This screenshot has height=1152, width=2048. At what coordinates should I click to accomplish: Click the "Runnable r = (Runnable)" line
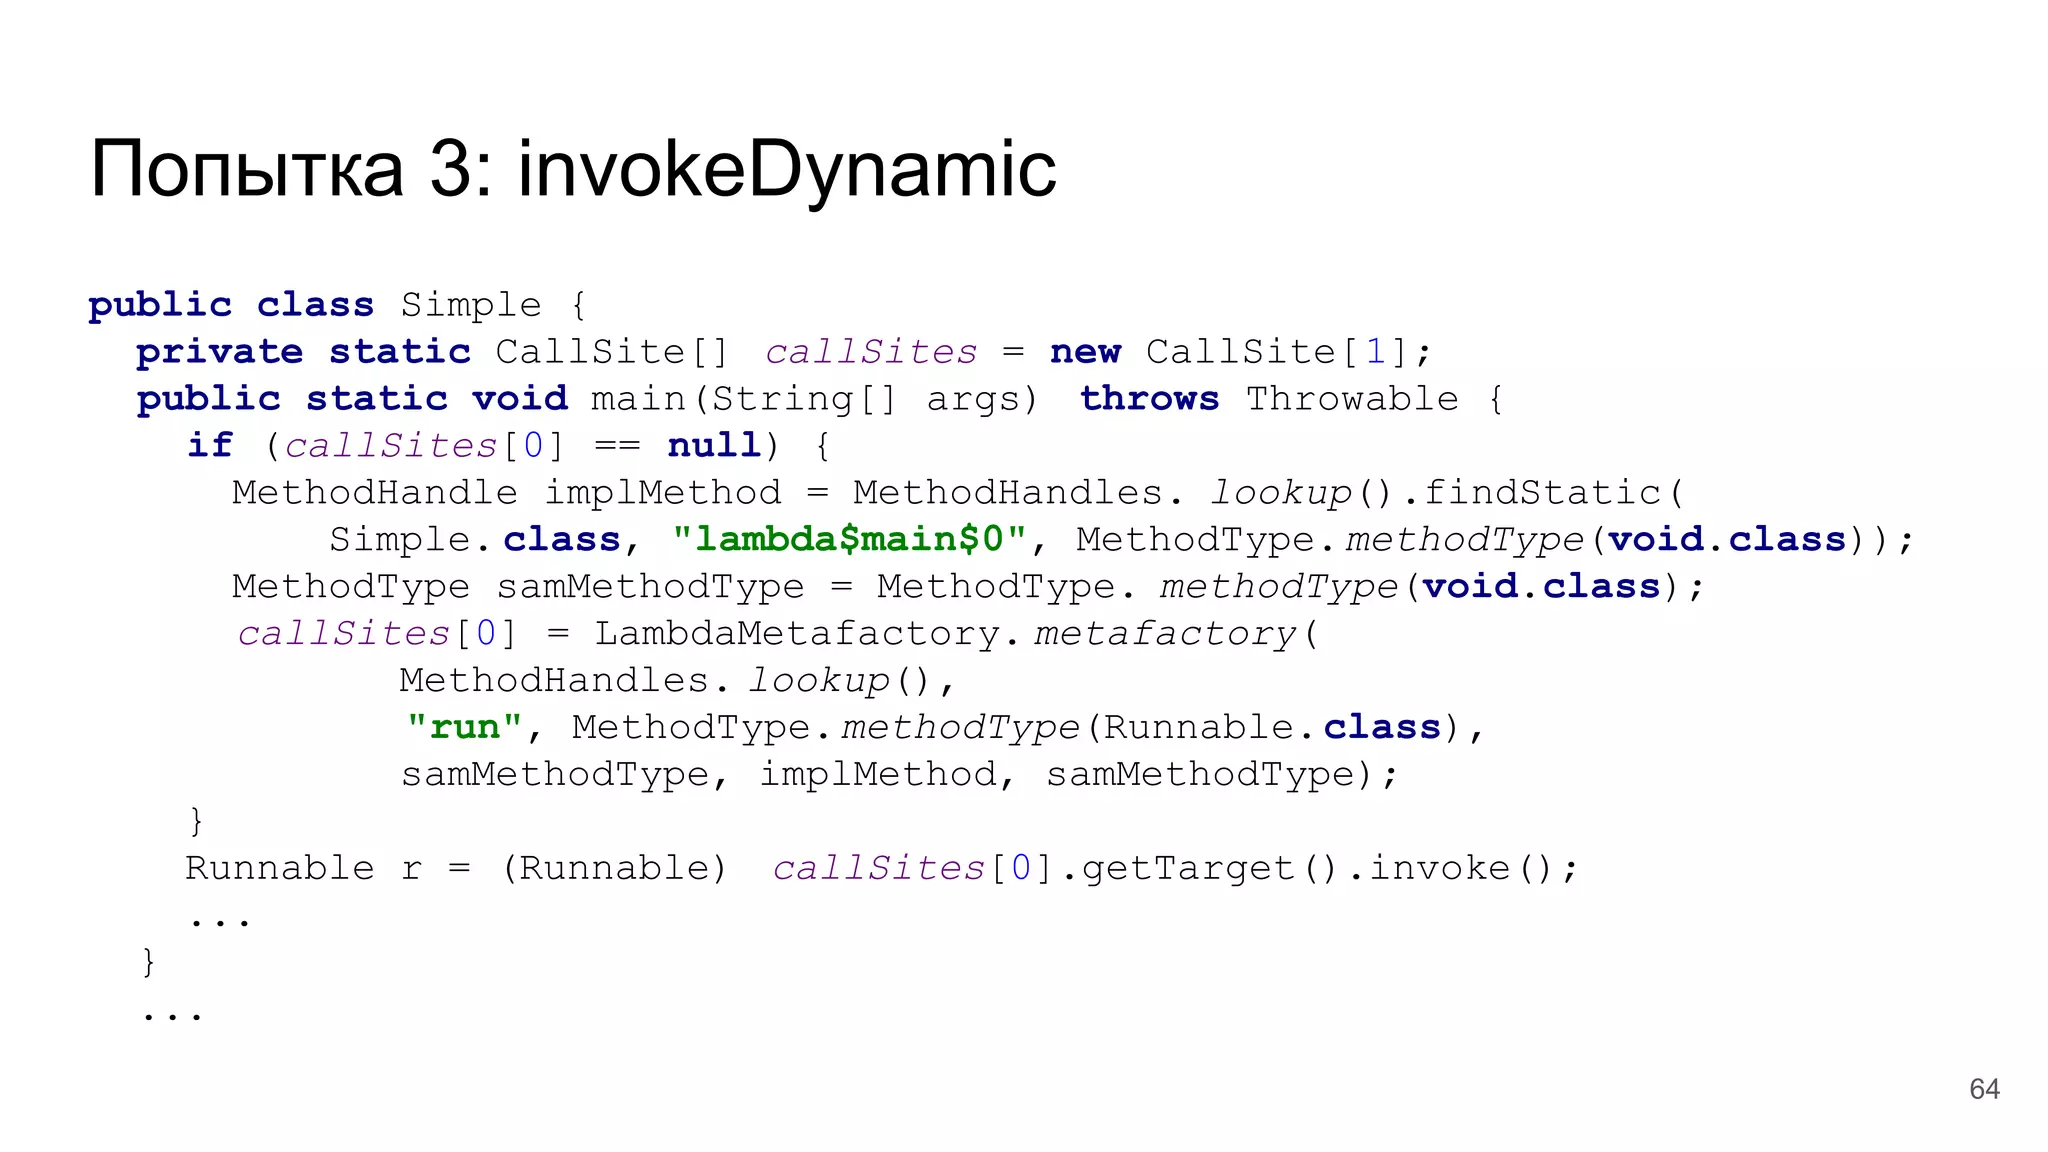click(881, 868)
